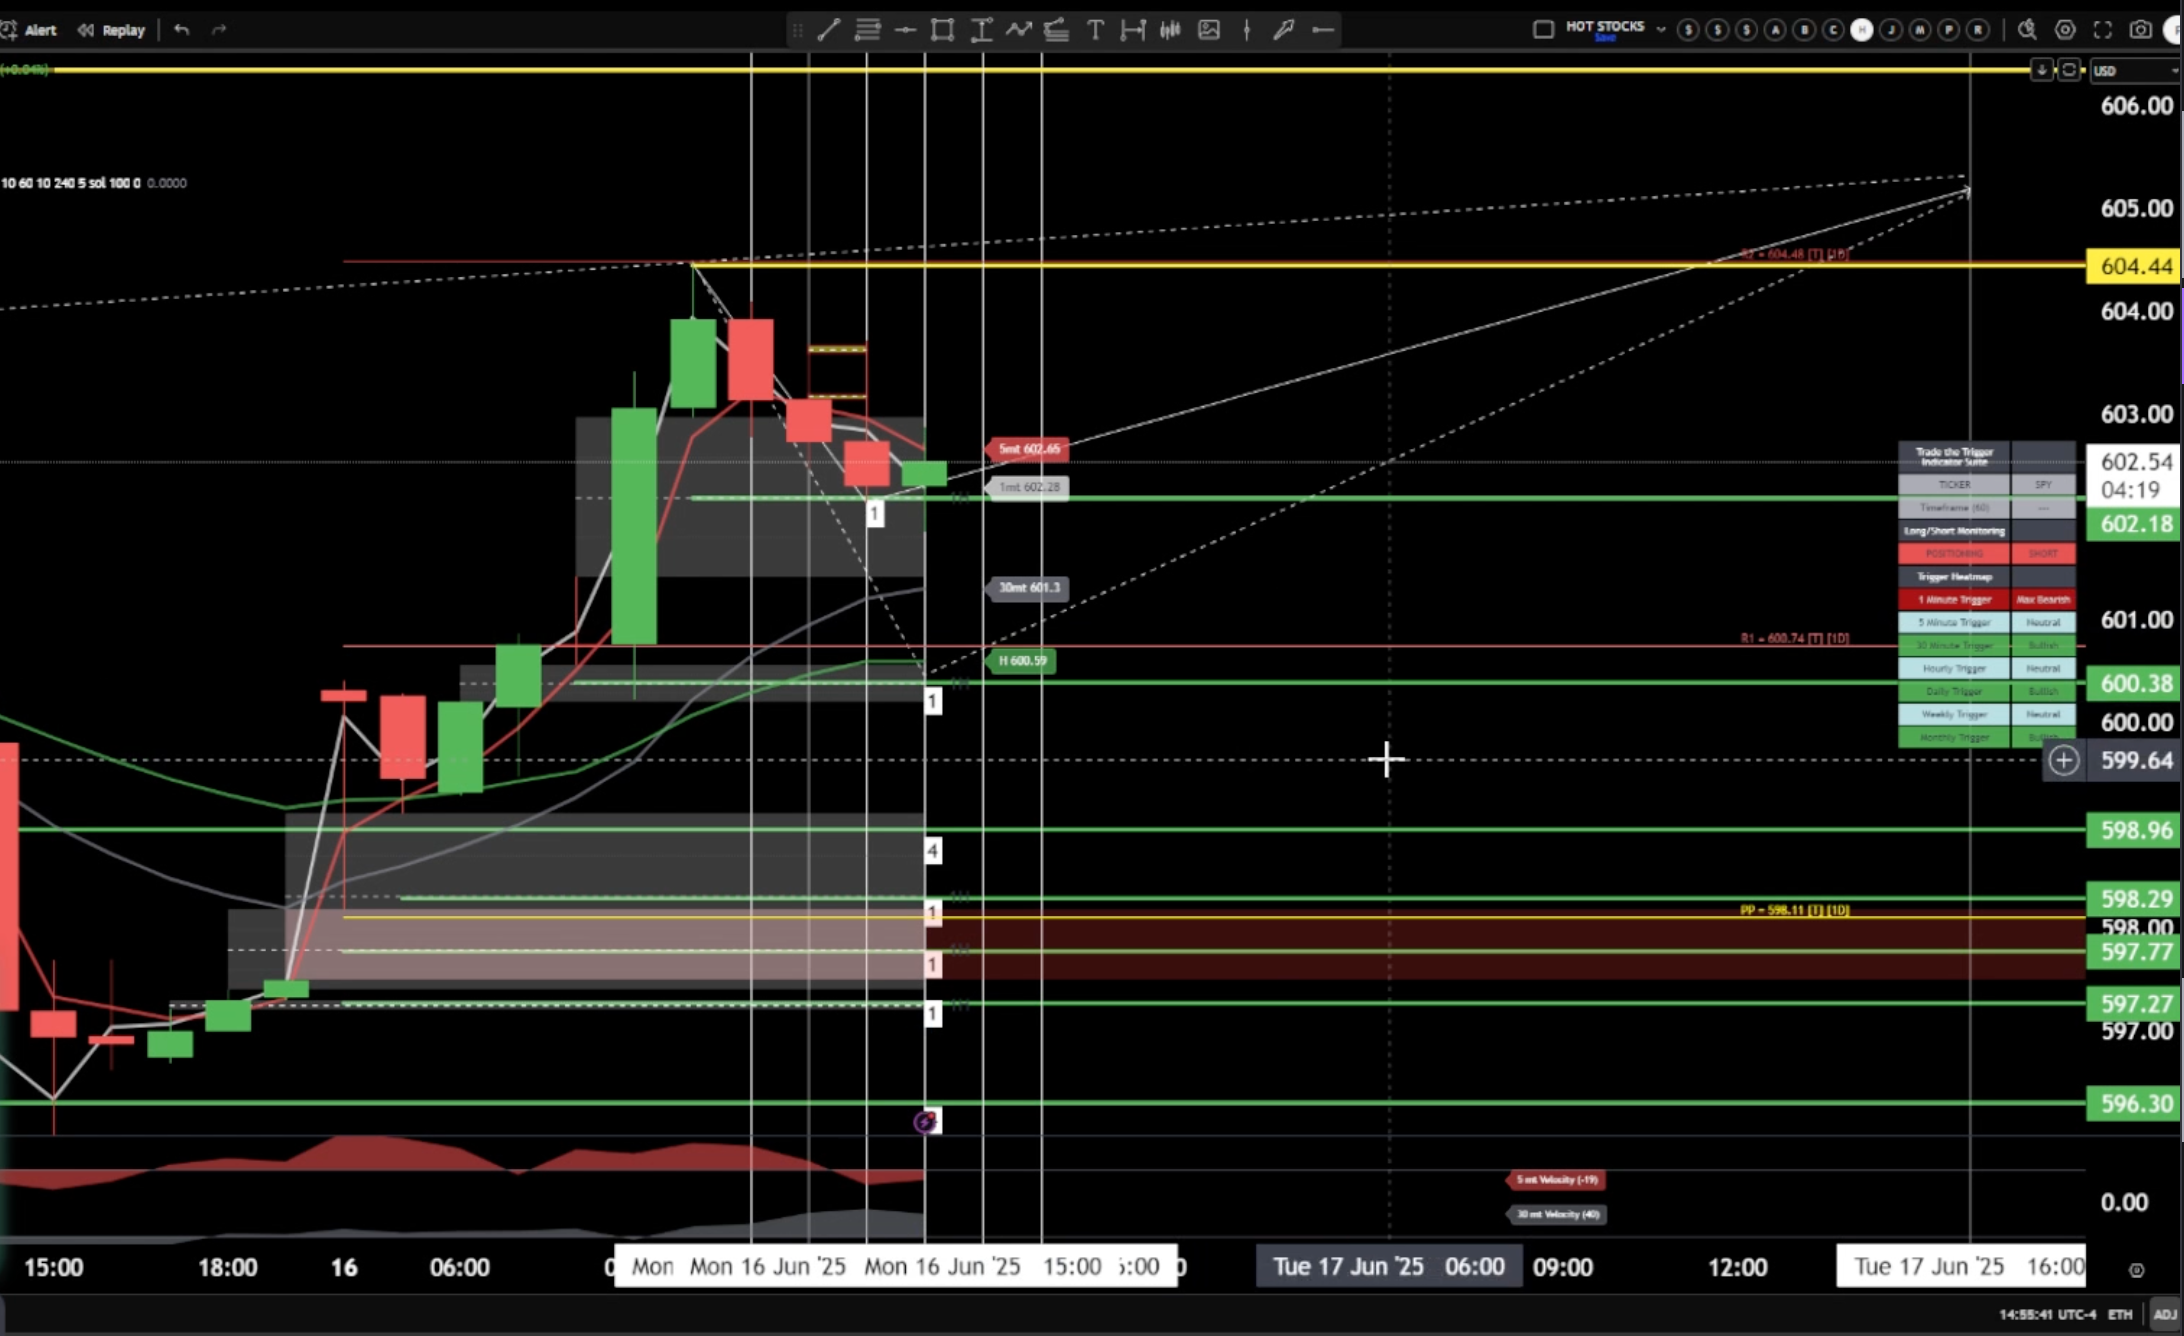
Task: Open chart settings hexagon icon
Action: pyautogui.click(x=2065, y=30)
